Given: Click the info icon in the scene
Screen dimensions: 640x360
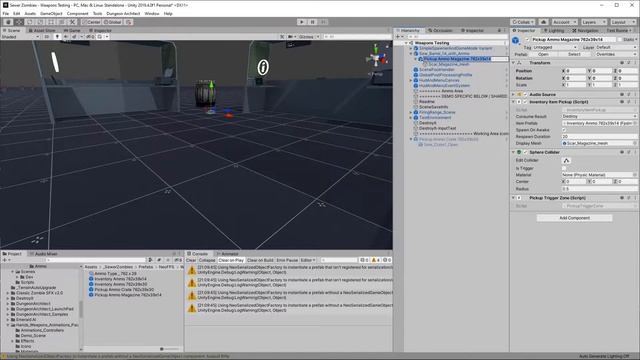Looking at the screenshot, I should click(263, 67).
